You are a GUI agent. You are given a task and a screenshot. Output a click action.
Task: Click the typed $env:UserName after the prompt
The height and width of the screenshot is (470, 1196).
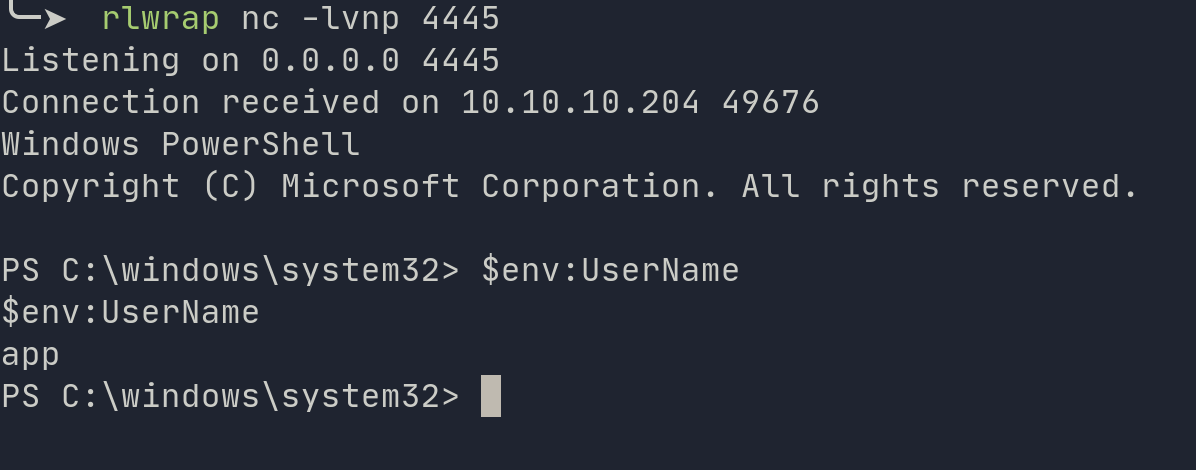pos(610,271)
